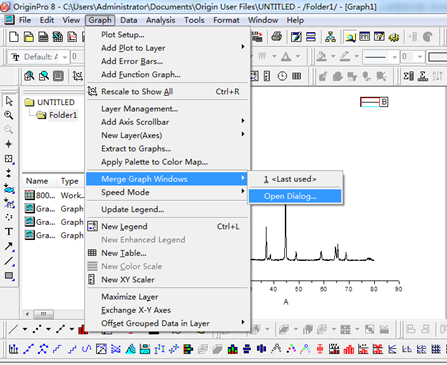Open the Format menu

tap(226, 20)
